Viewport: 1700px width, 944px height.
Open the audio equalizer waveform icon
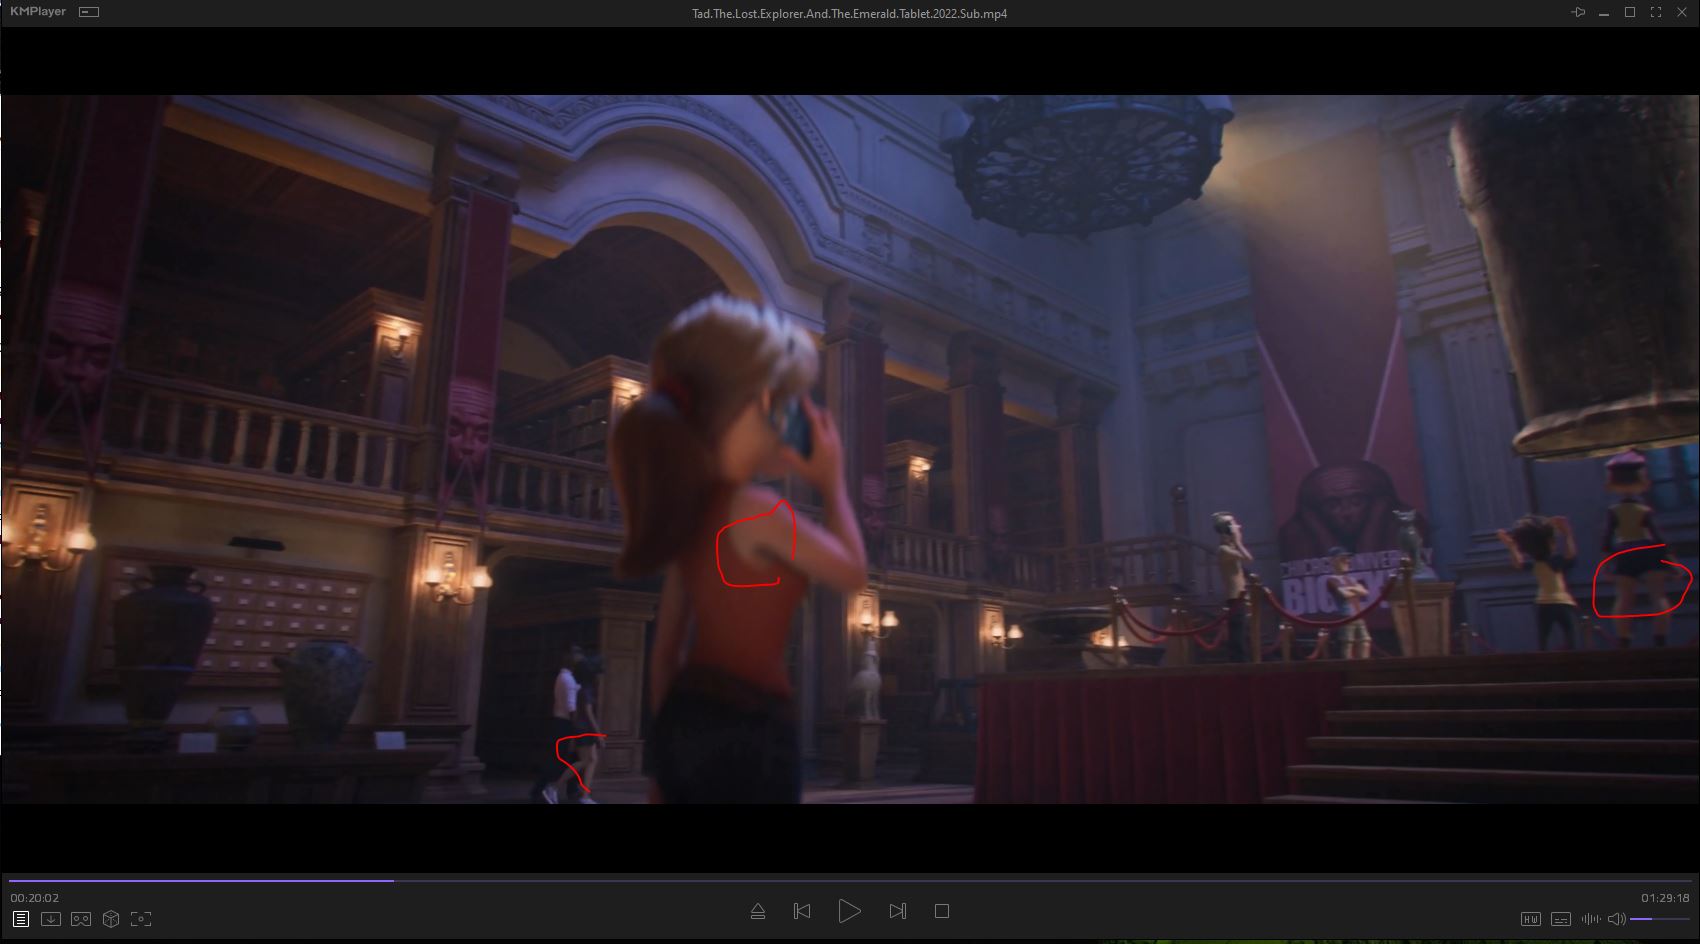[x=1590, y=919]
